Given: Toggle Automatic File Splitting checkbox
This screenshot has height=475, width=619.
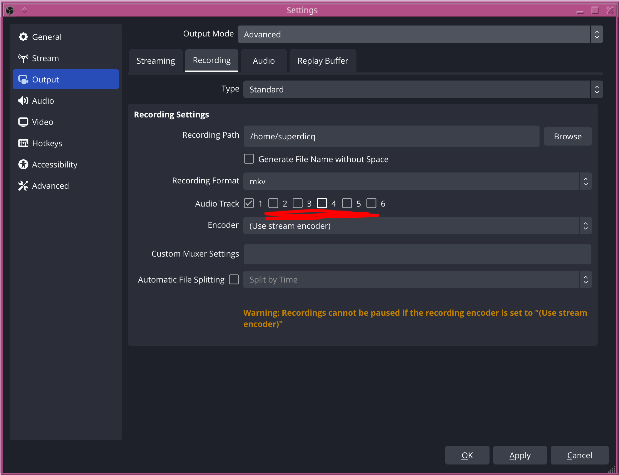Looking at the screenshot, I should tap(235, 280).
